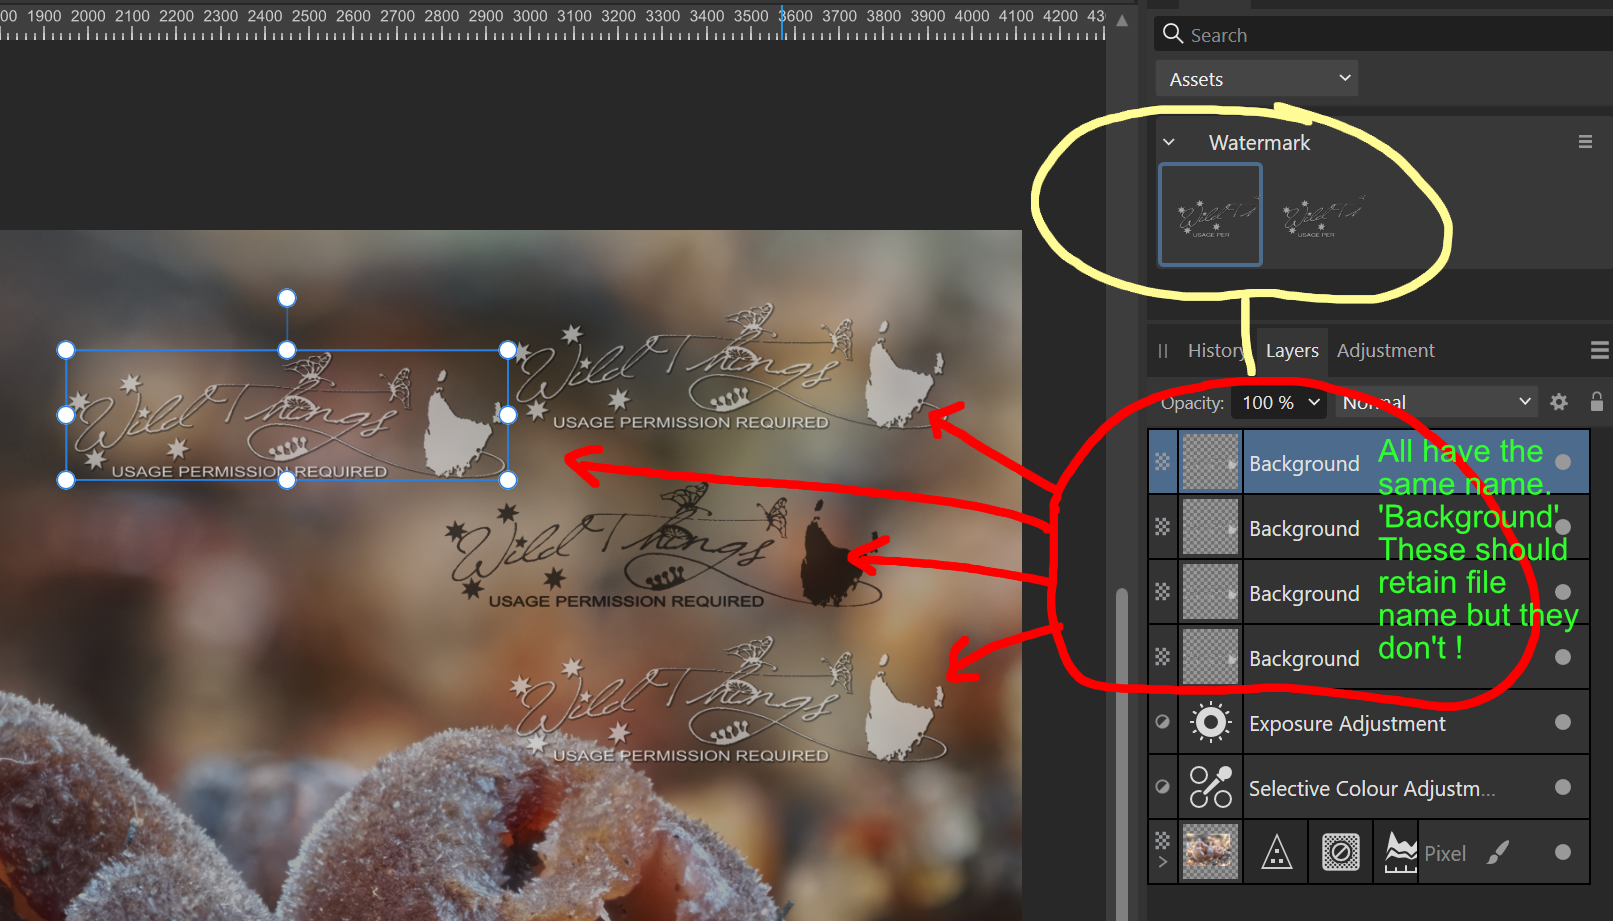Click the 3000 mark on horizontal ruler

pyautogui.click(x=530, y=16)
